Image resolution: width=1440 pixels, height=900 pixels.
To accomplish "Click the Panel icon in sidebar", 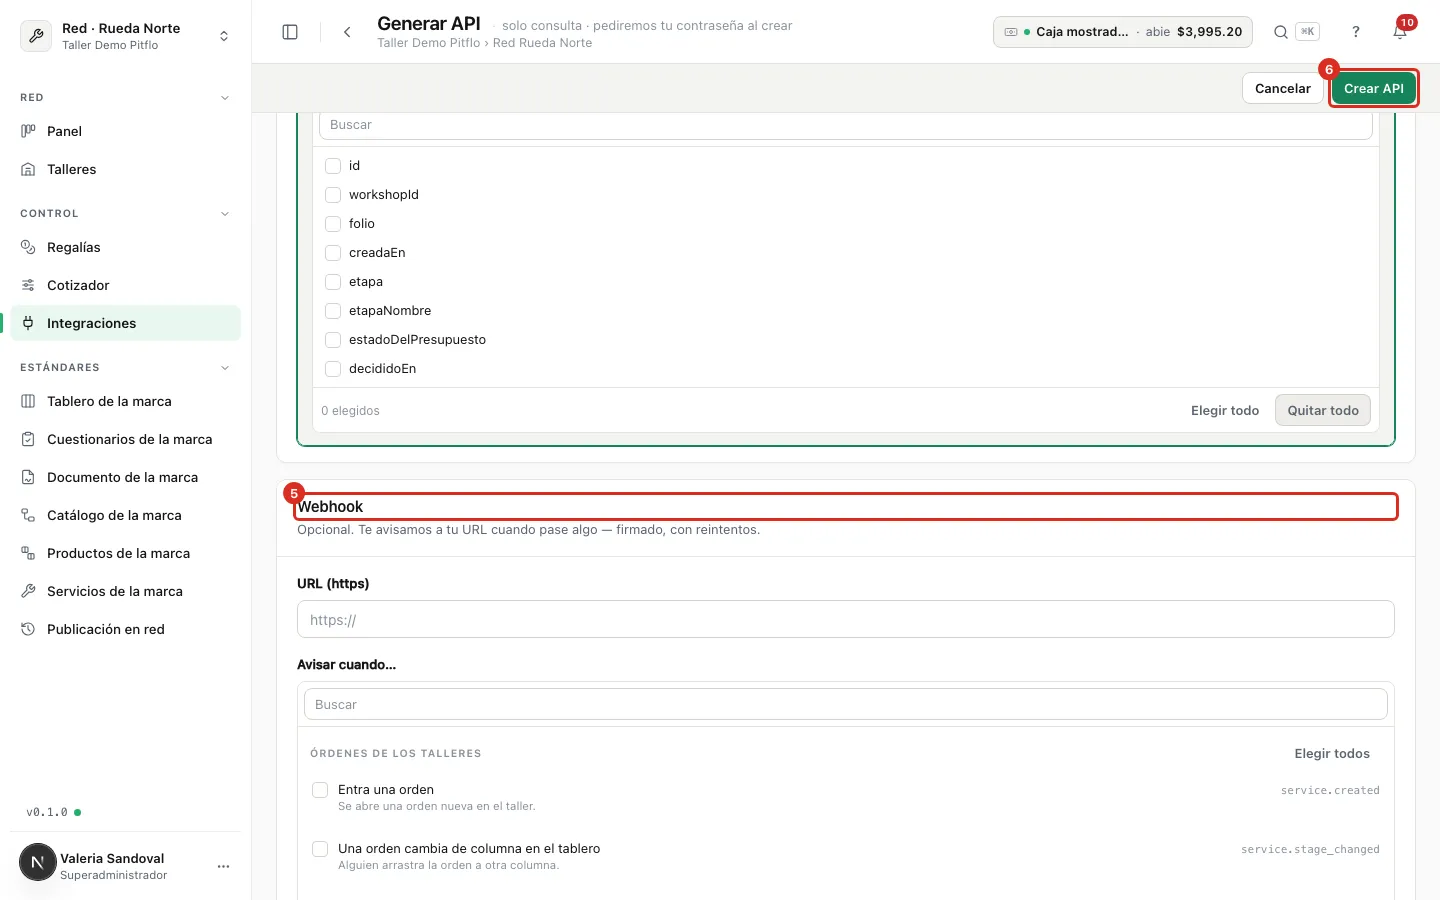I will (x=28, y=131).
